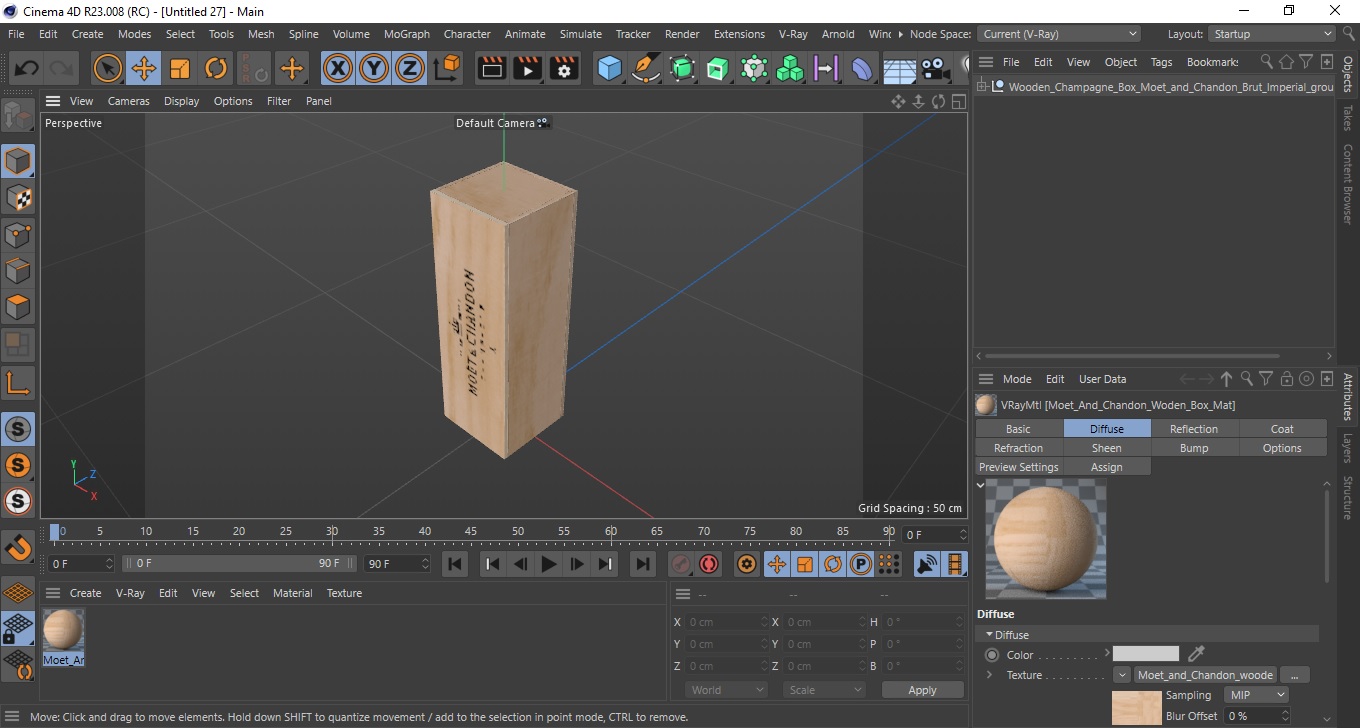Image resolution: width=1360 pixels, height=728 pixels.
Task: Switch to Bump tab
Action: coord(1194,448)
